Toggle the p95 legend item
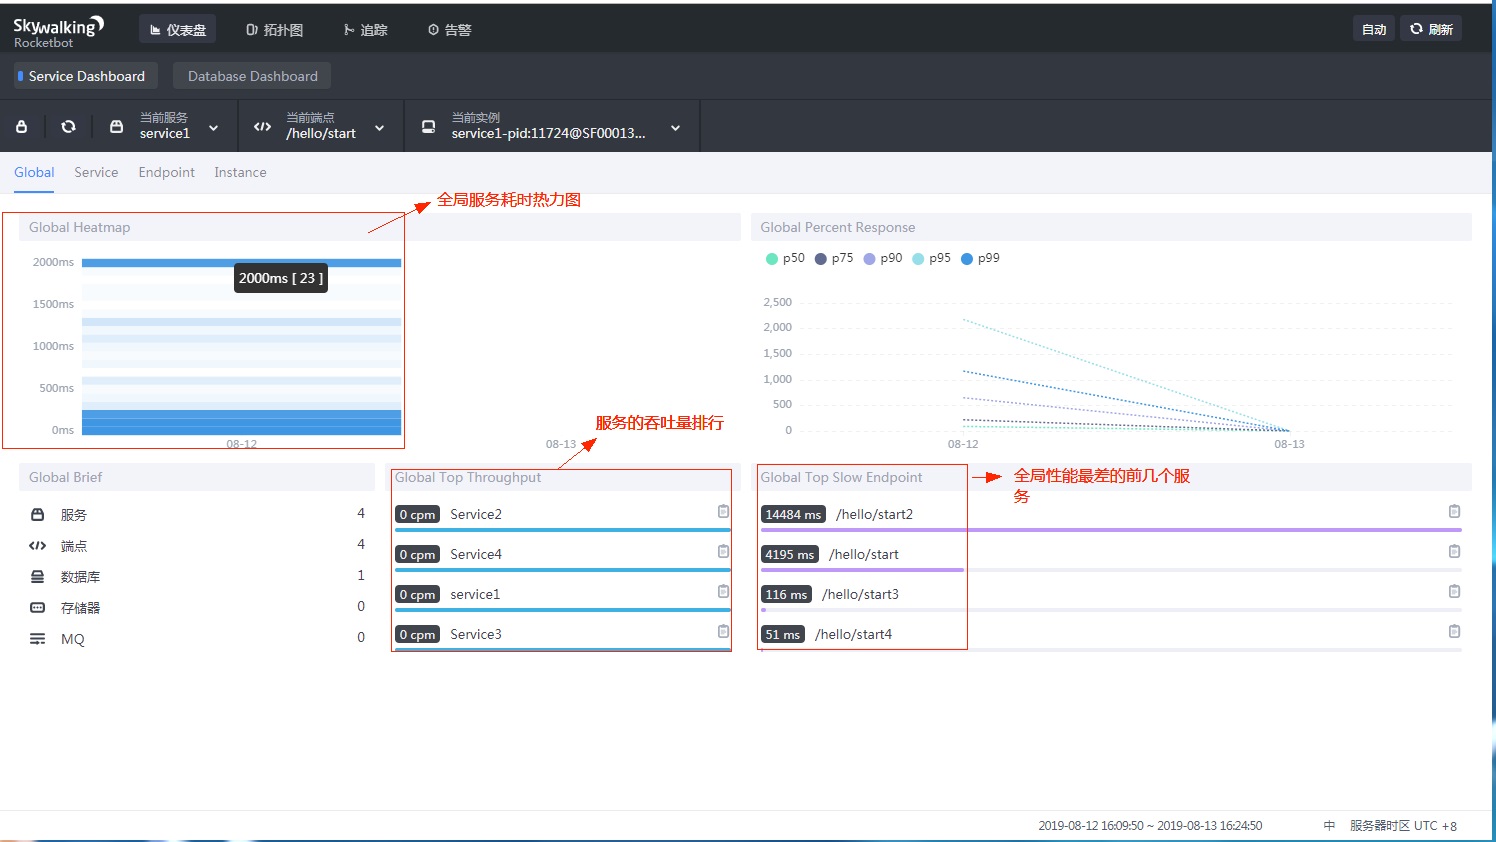This screenshot has width=1496, height=842. click(x=932, y=258)
